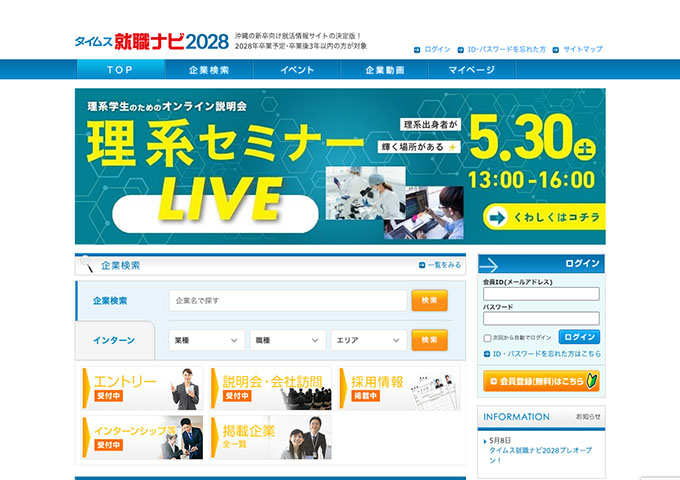The height and width of the screenshot is (480, 680).
Task: Click the 13:00-16:00 time text
Action: click(x=532, y=180)
